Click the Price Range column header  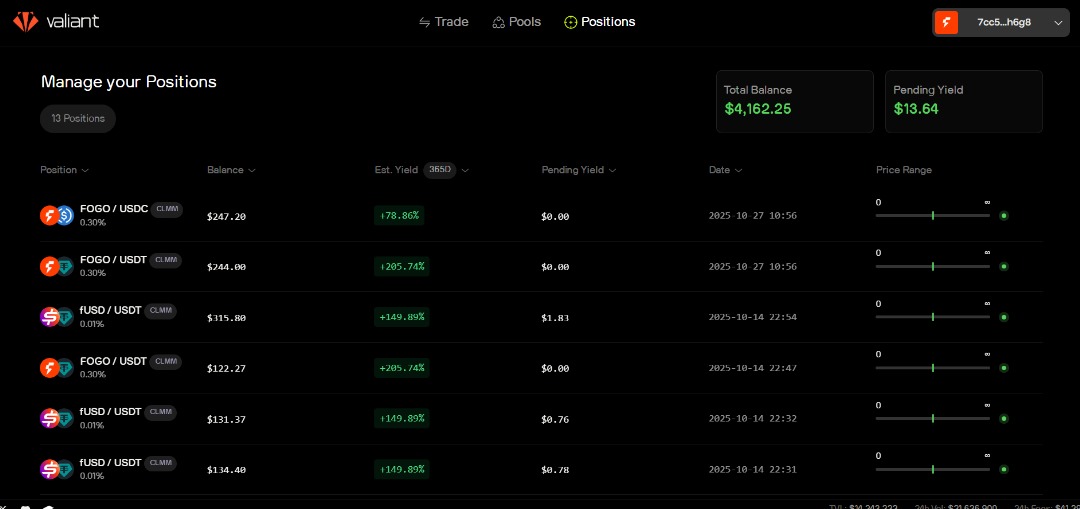click(904, 170)
